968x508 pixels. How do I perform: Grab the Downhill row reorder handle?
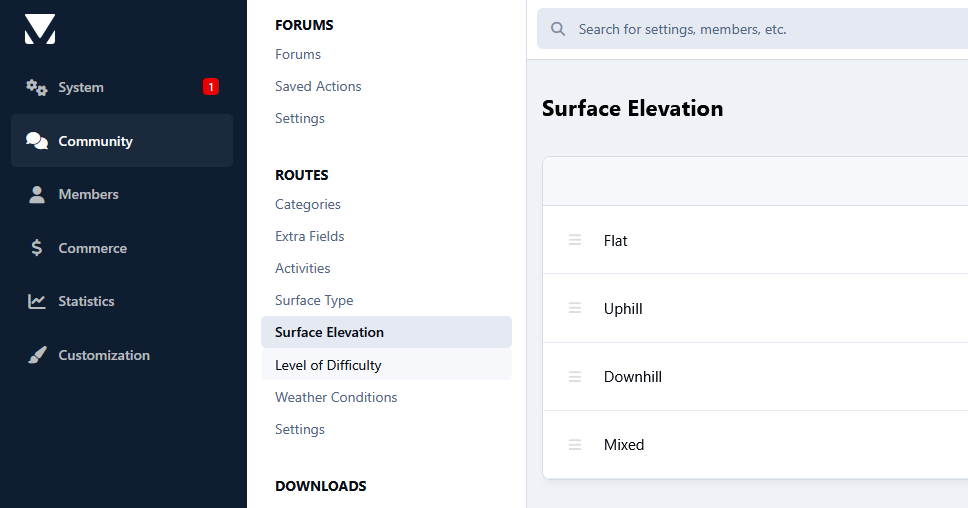click(x=575, y=377)
